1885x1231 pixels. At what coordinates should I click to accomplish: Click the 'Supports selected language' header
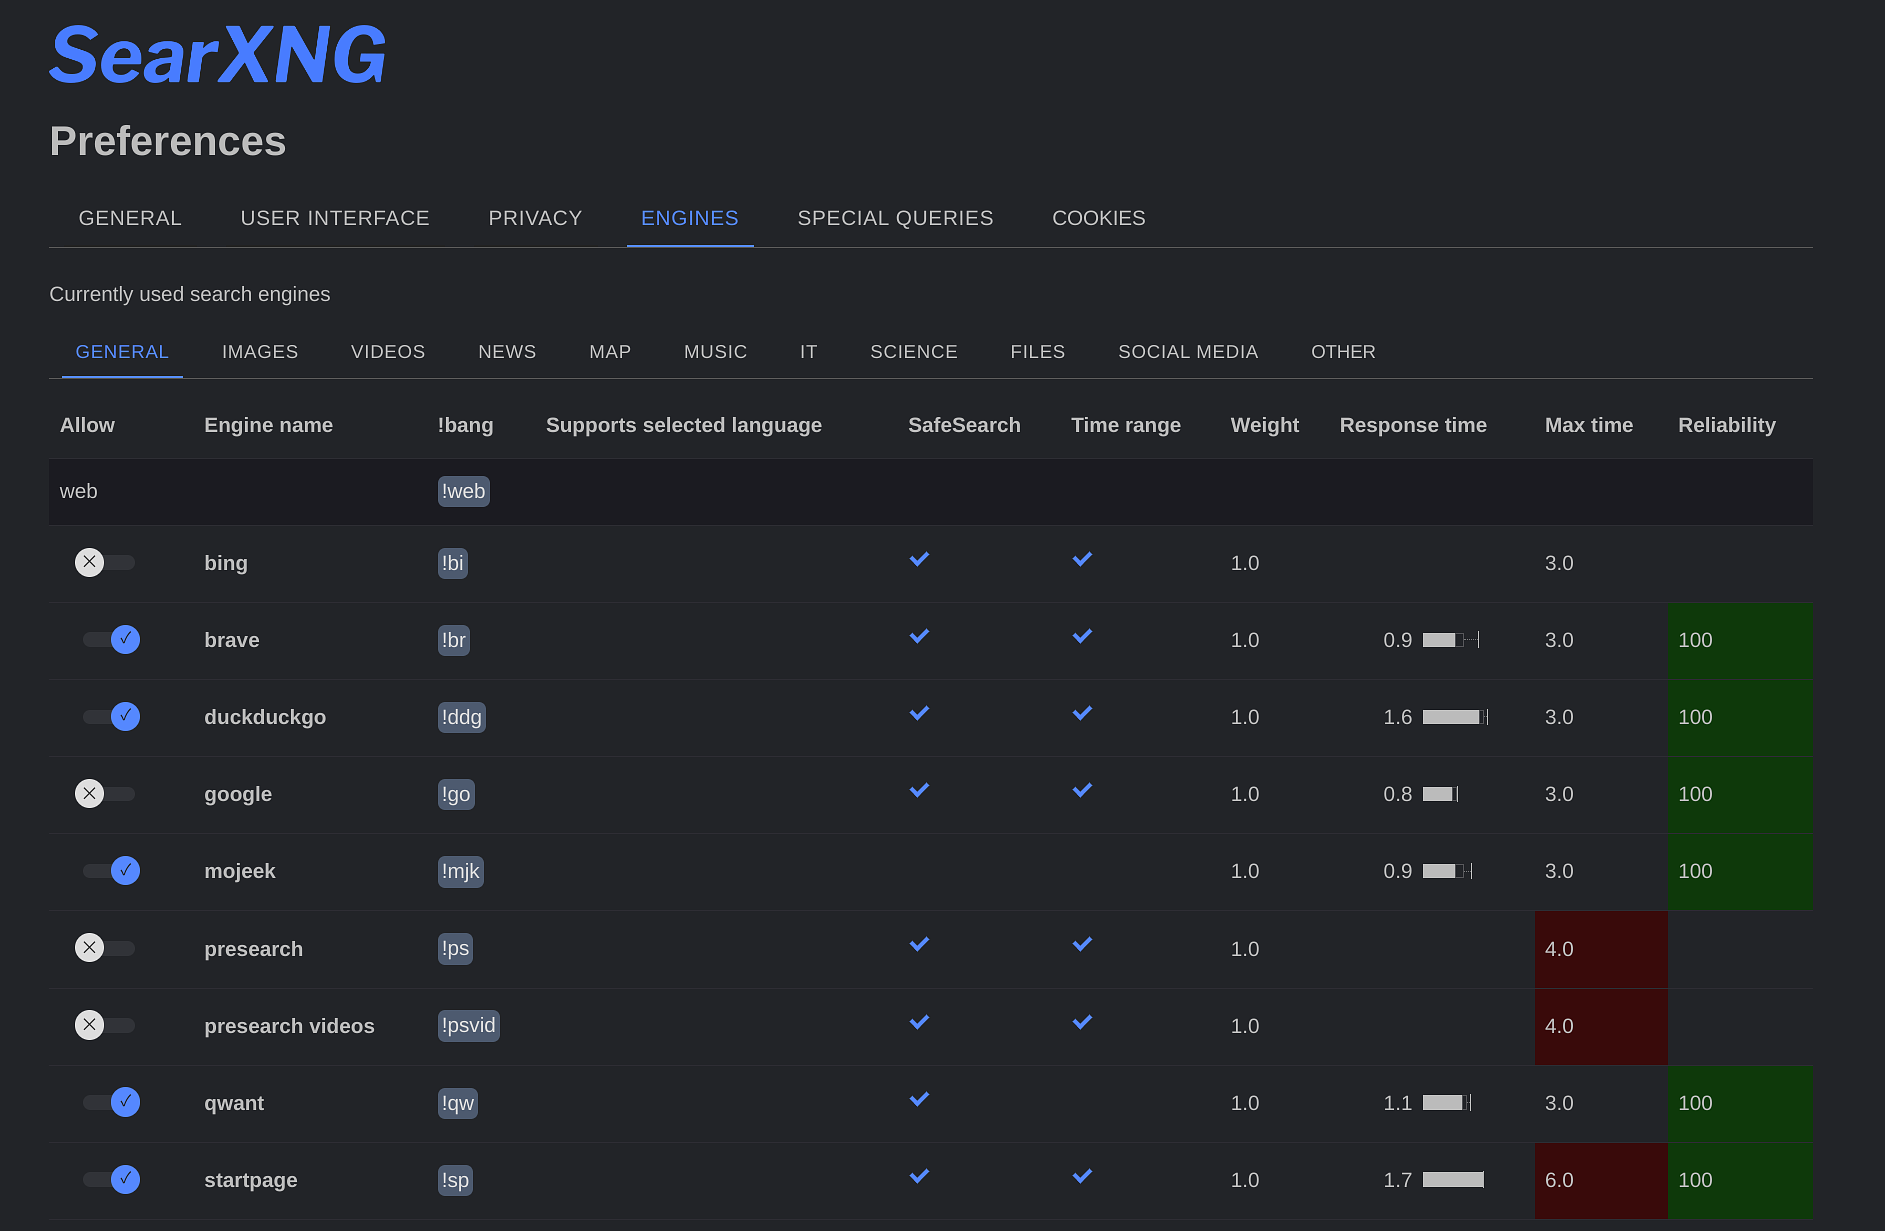(684, 425)
